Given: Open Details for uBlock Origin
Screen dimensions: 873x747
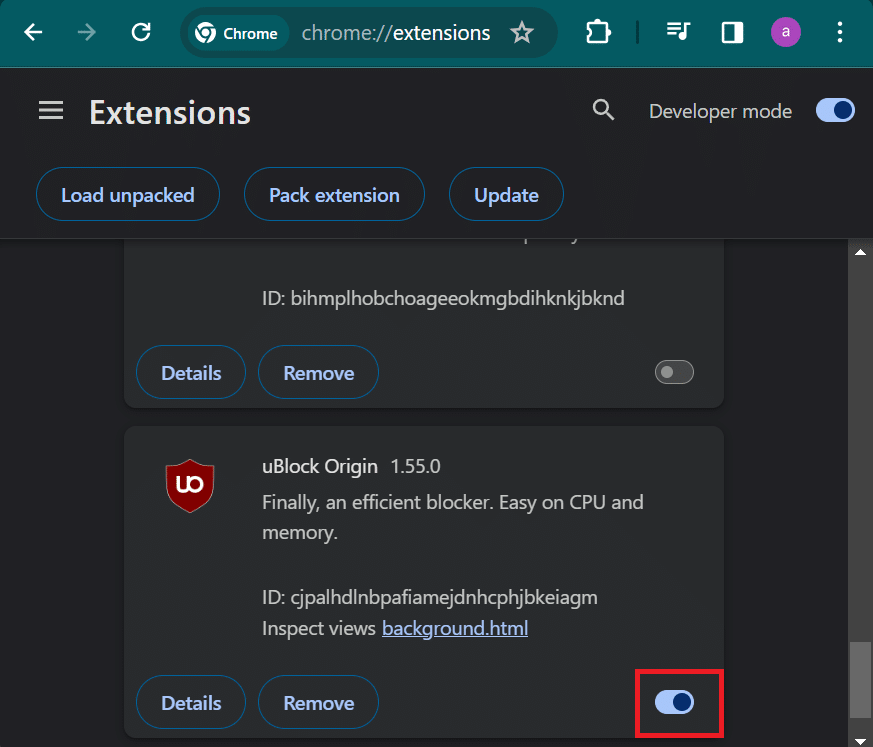Looking at the screenshot, I should [x=191, y=702].
